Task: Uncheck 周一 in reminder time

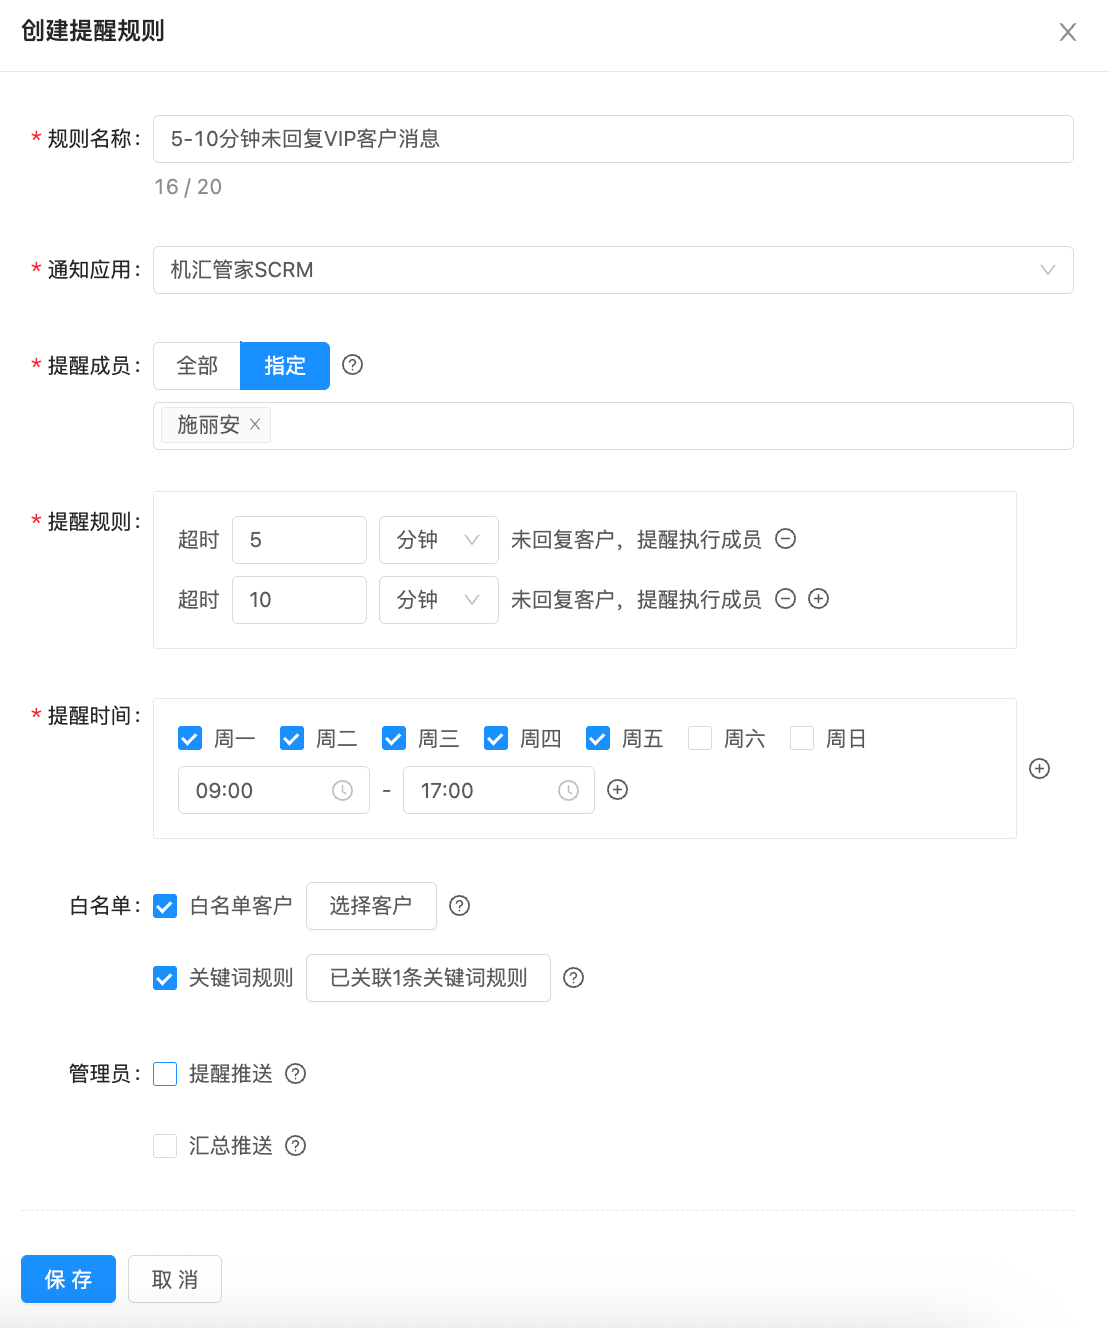Action: click(x=190, y=739)
